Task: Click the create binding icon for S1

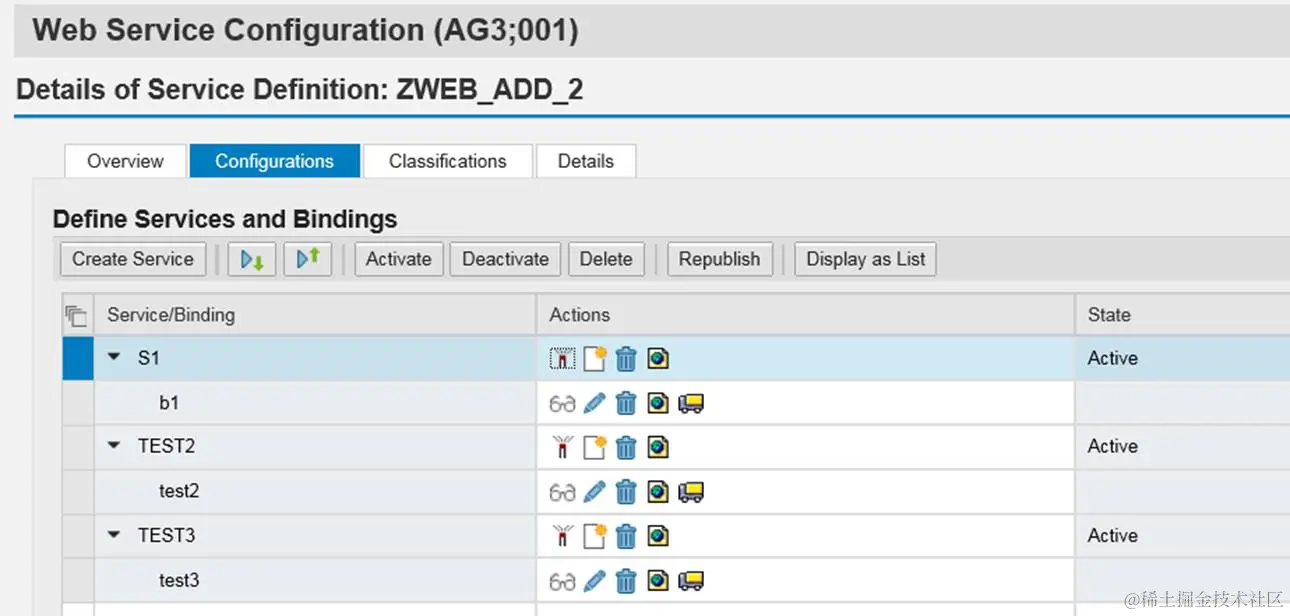Action: tap(595, 358)
